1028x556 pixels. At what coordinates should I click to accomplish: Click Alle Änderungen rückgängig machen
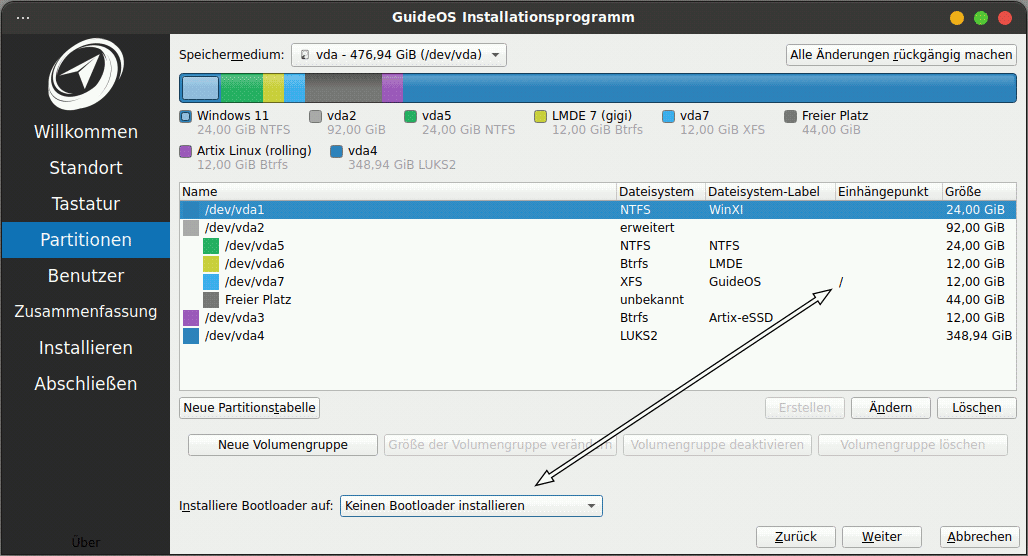coord(901,55)
